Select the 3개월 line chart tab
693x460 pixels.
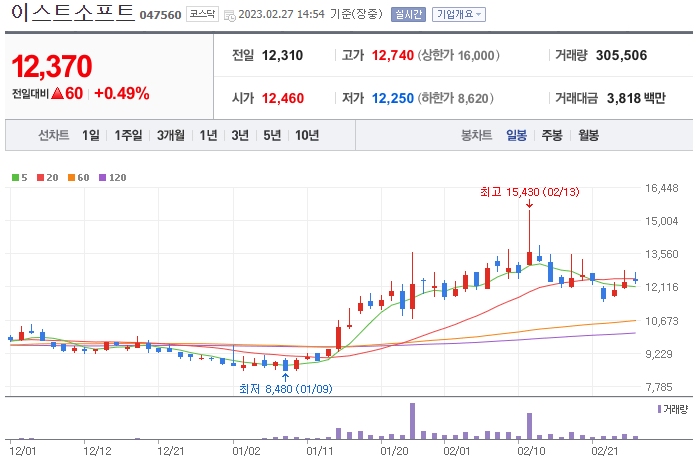coord(171,135)
